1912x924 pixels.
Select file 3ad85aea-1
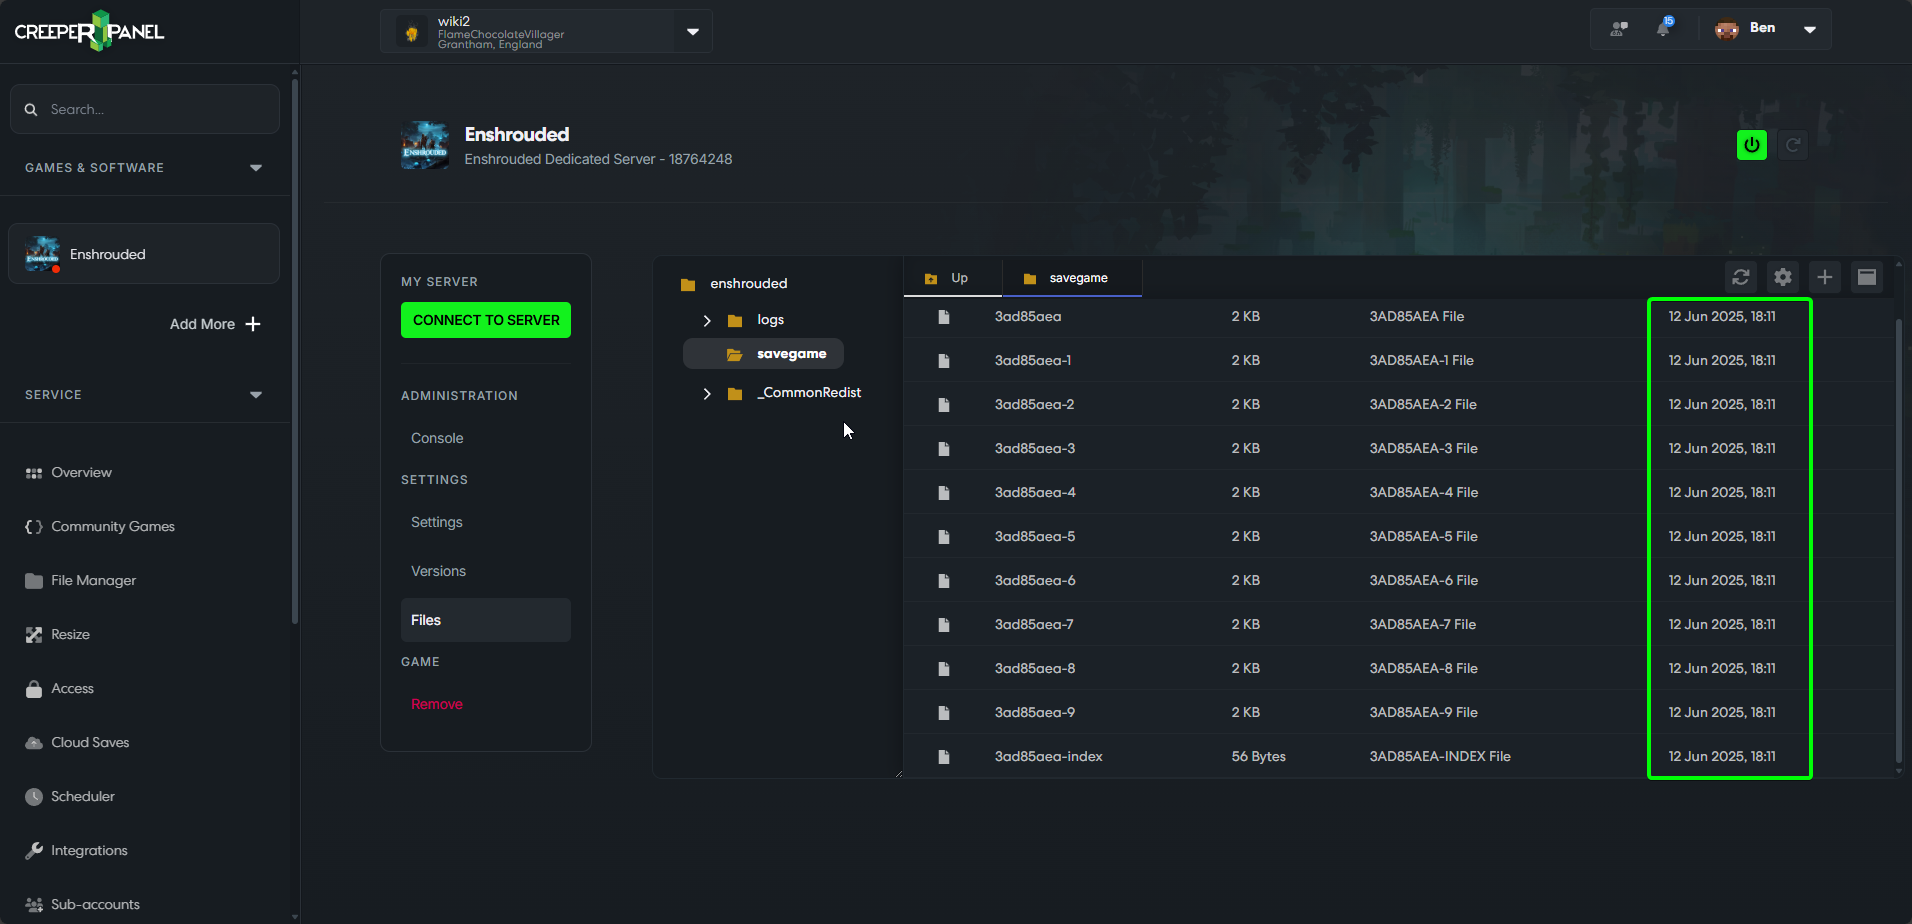(x=1032, y=361)
